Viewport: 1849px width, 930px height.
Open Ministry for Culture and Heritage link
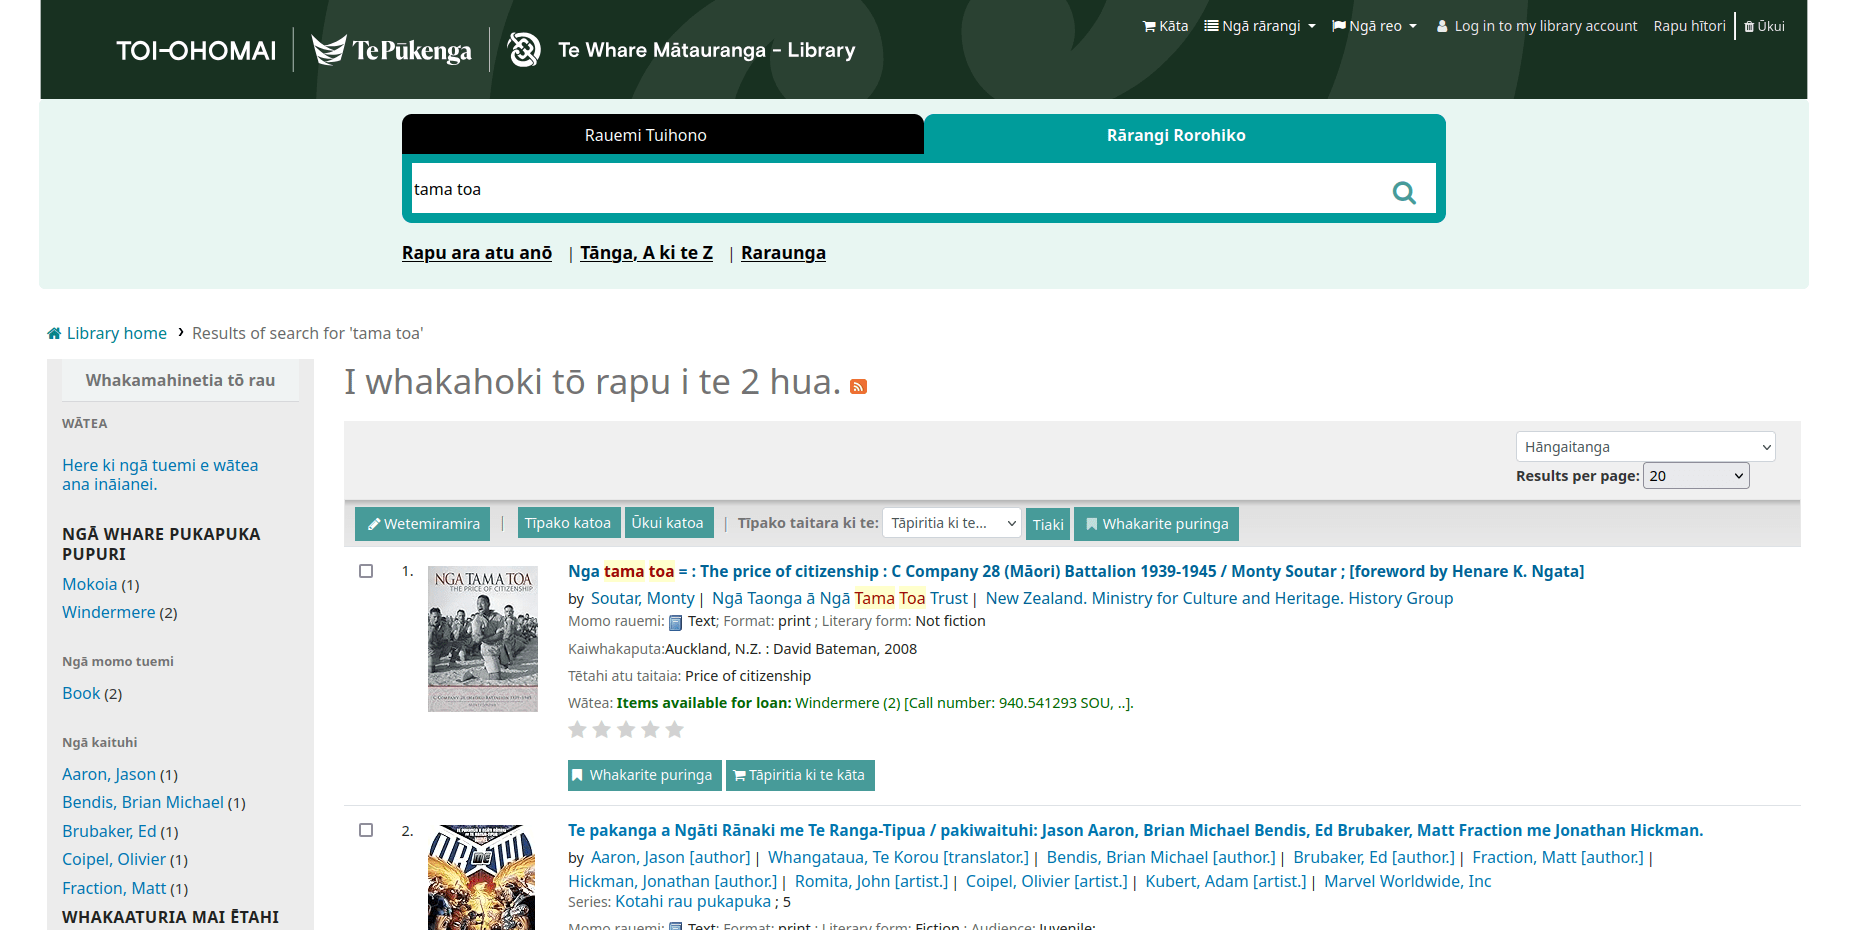(1219, 598)
